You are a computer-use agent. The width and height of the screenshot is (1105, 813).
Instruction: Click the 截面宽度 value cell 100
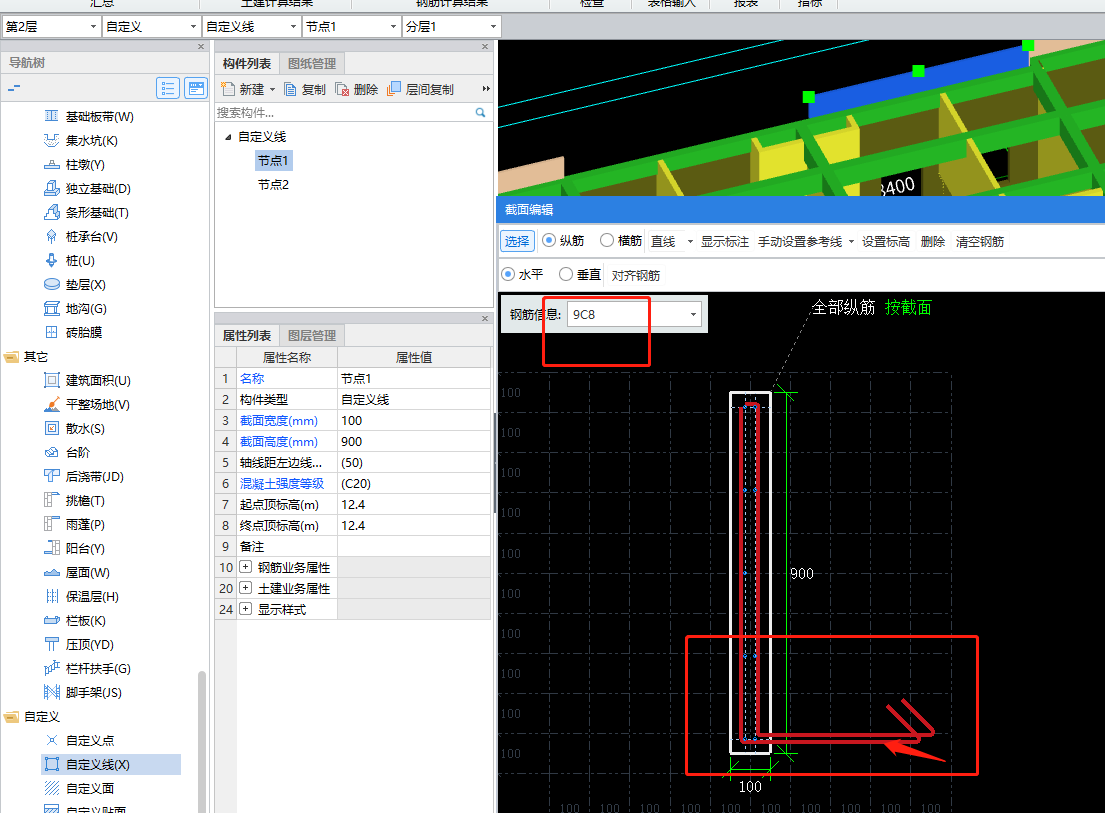414,421
